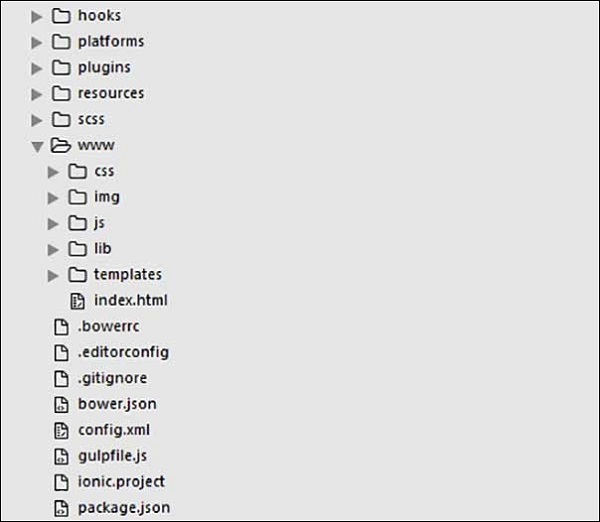
Task: Click the platforms folder icon
Action: (60, 42)
